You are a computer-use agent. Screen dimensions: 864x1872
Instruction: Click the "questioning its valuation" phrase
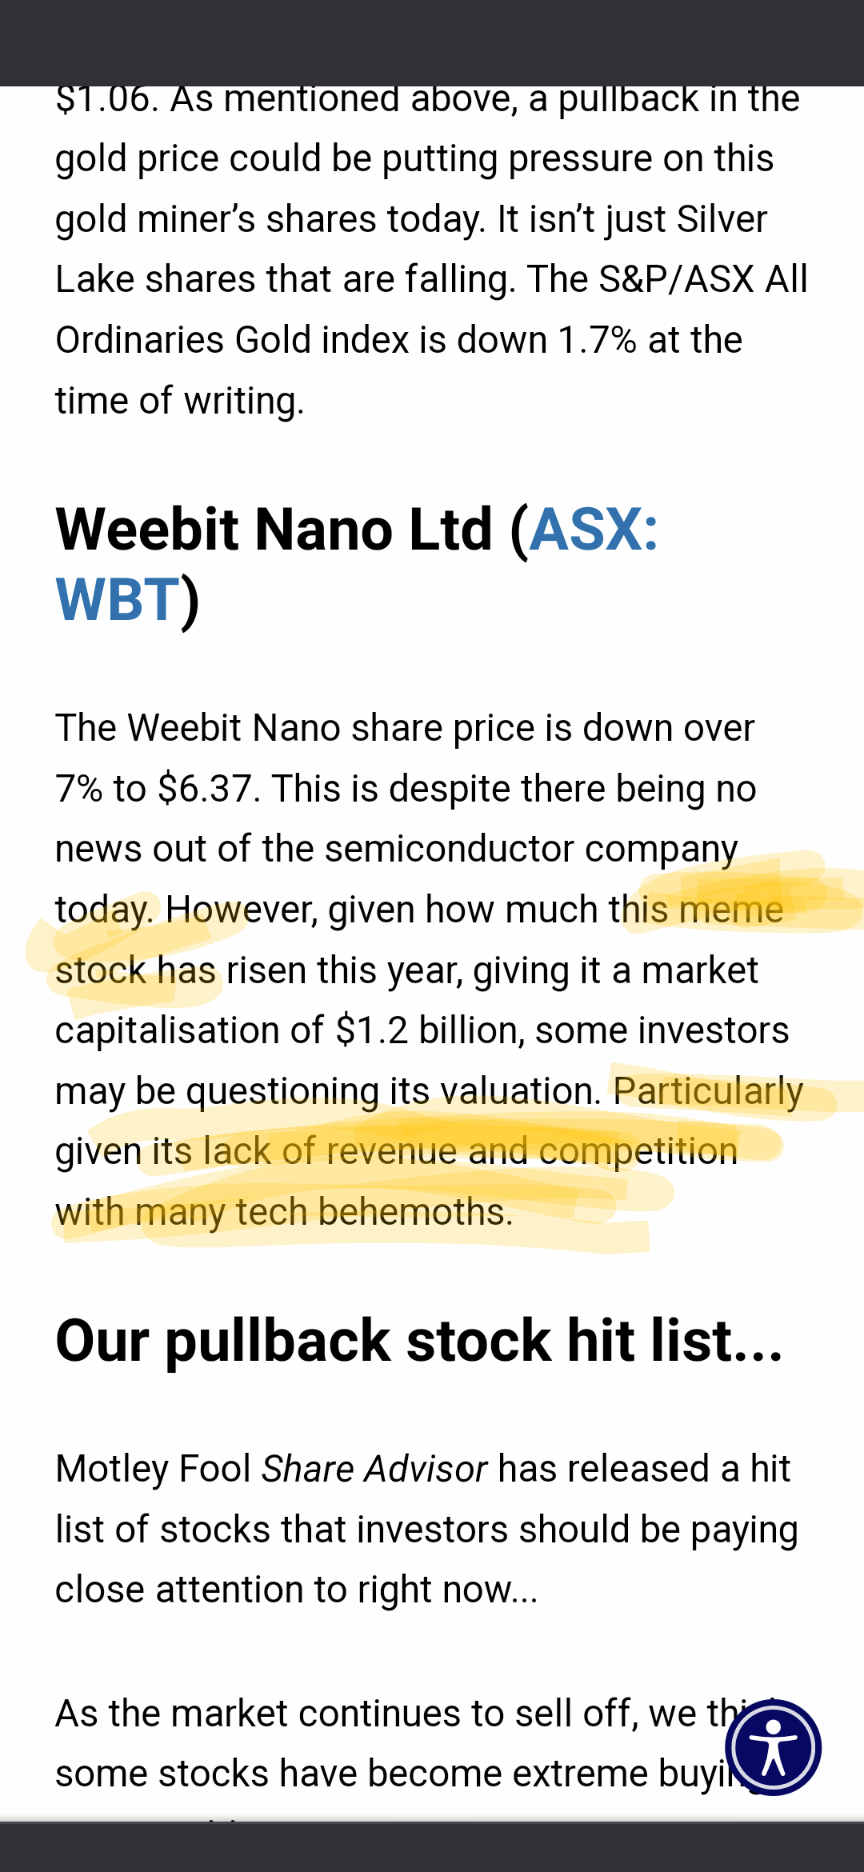pos(393,1091)
